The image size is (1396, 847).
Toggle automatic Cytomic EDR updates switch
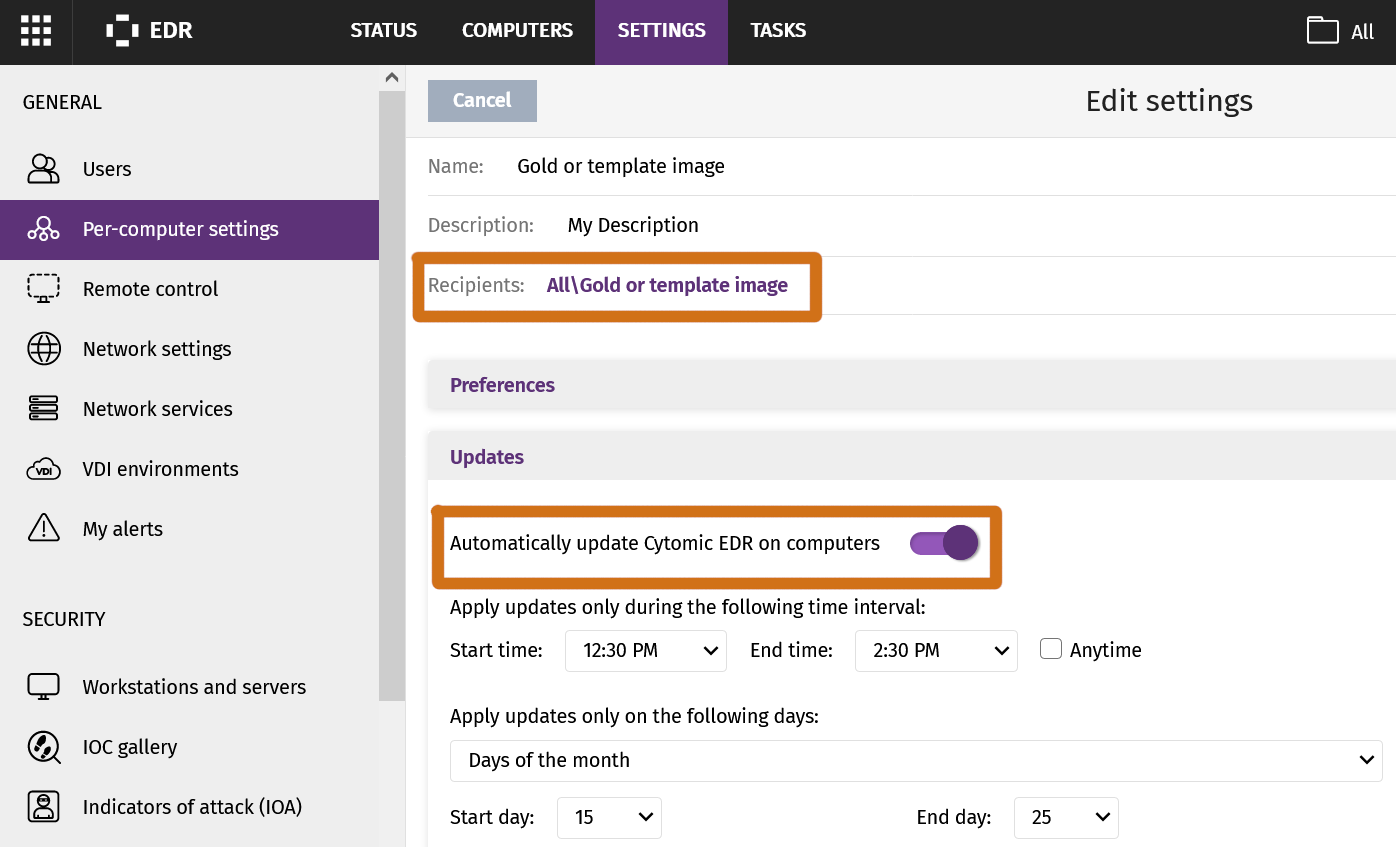(944, 543)
